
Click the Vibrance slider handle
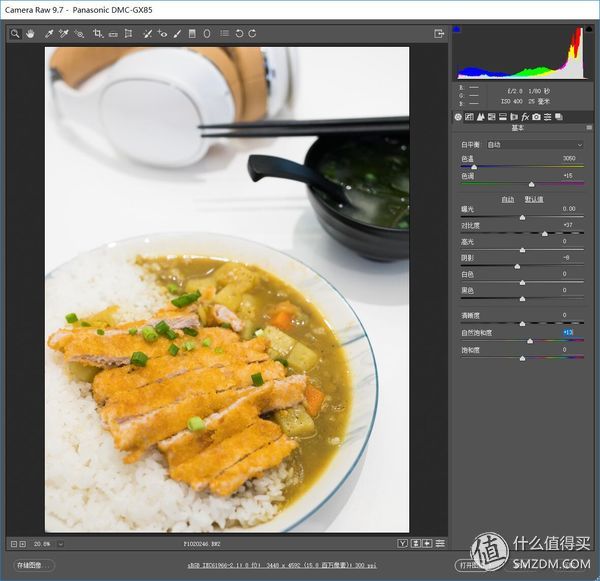[x=530, y=341]
